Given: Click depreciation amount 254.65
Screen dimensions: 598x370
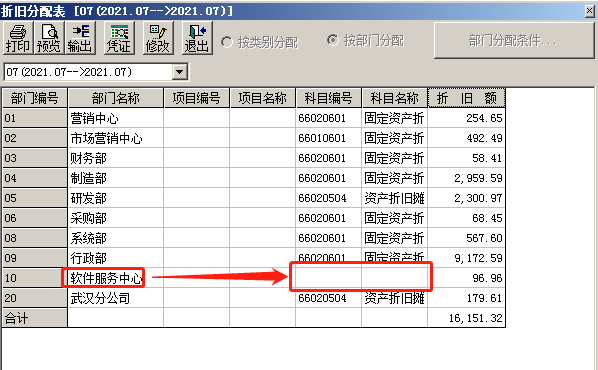Looking at the screenshot, I should [x=466, y=118].
